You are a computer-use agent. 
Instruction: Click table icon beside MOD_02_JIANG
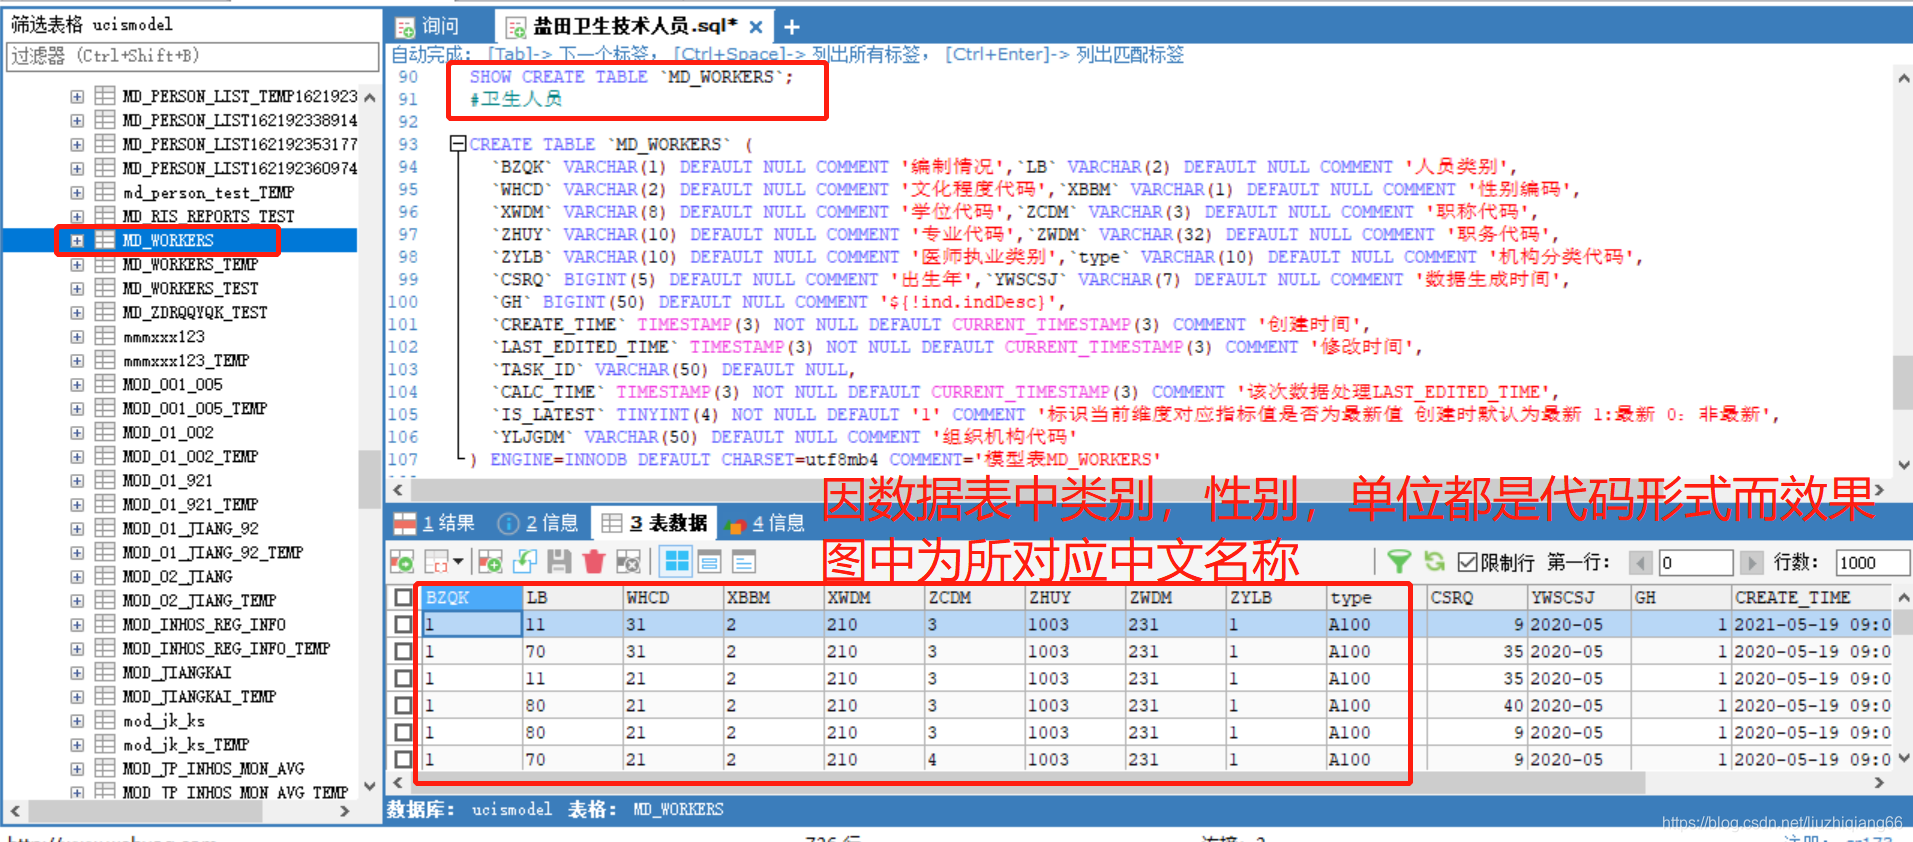tap(105, 576)
